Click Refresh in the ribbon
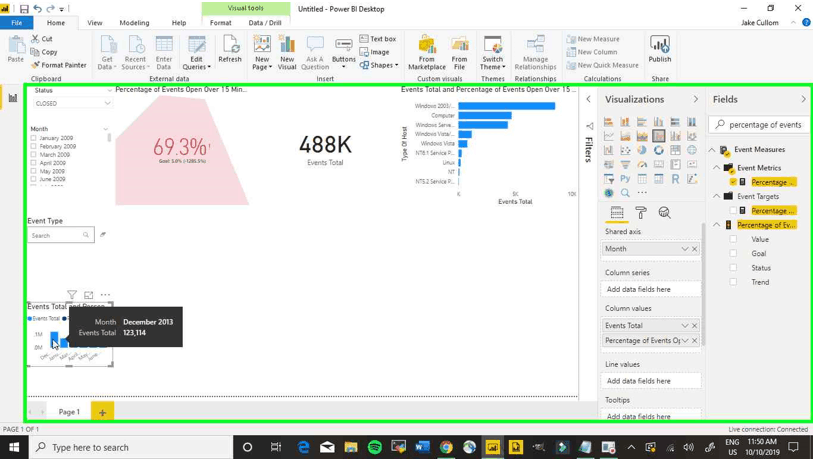Screen dimensions: 813x461 click(230, 50)
